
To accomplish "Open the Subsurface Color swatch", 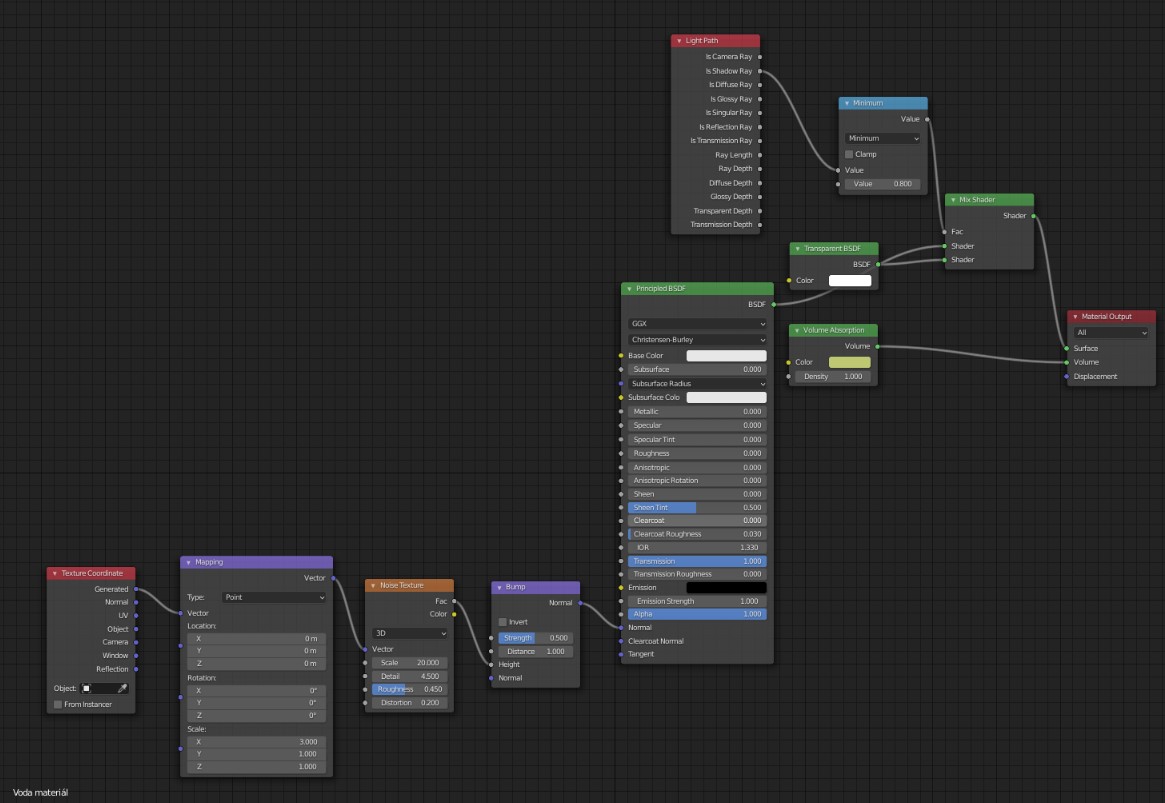I will [x=726, y=397].
